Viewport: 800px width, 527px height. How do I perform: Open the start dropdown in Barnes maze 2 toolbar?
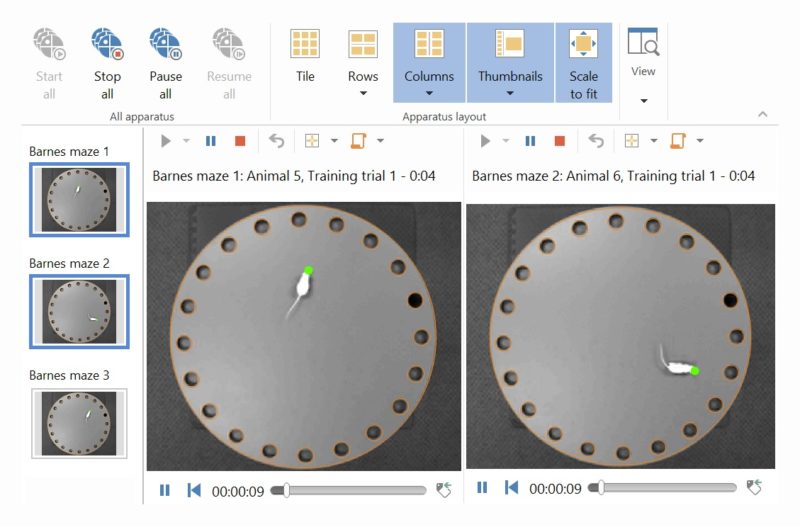coord(506,141)
